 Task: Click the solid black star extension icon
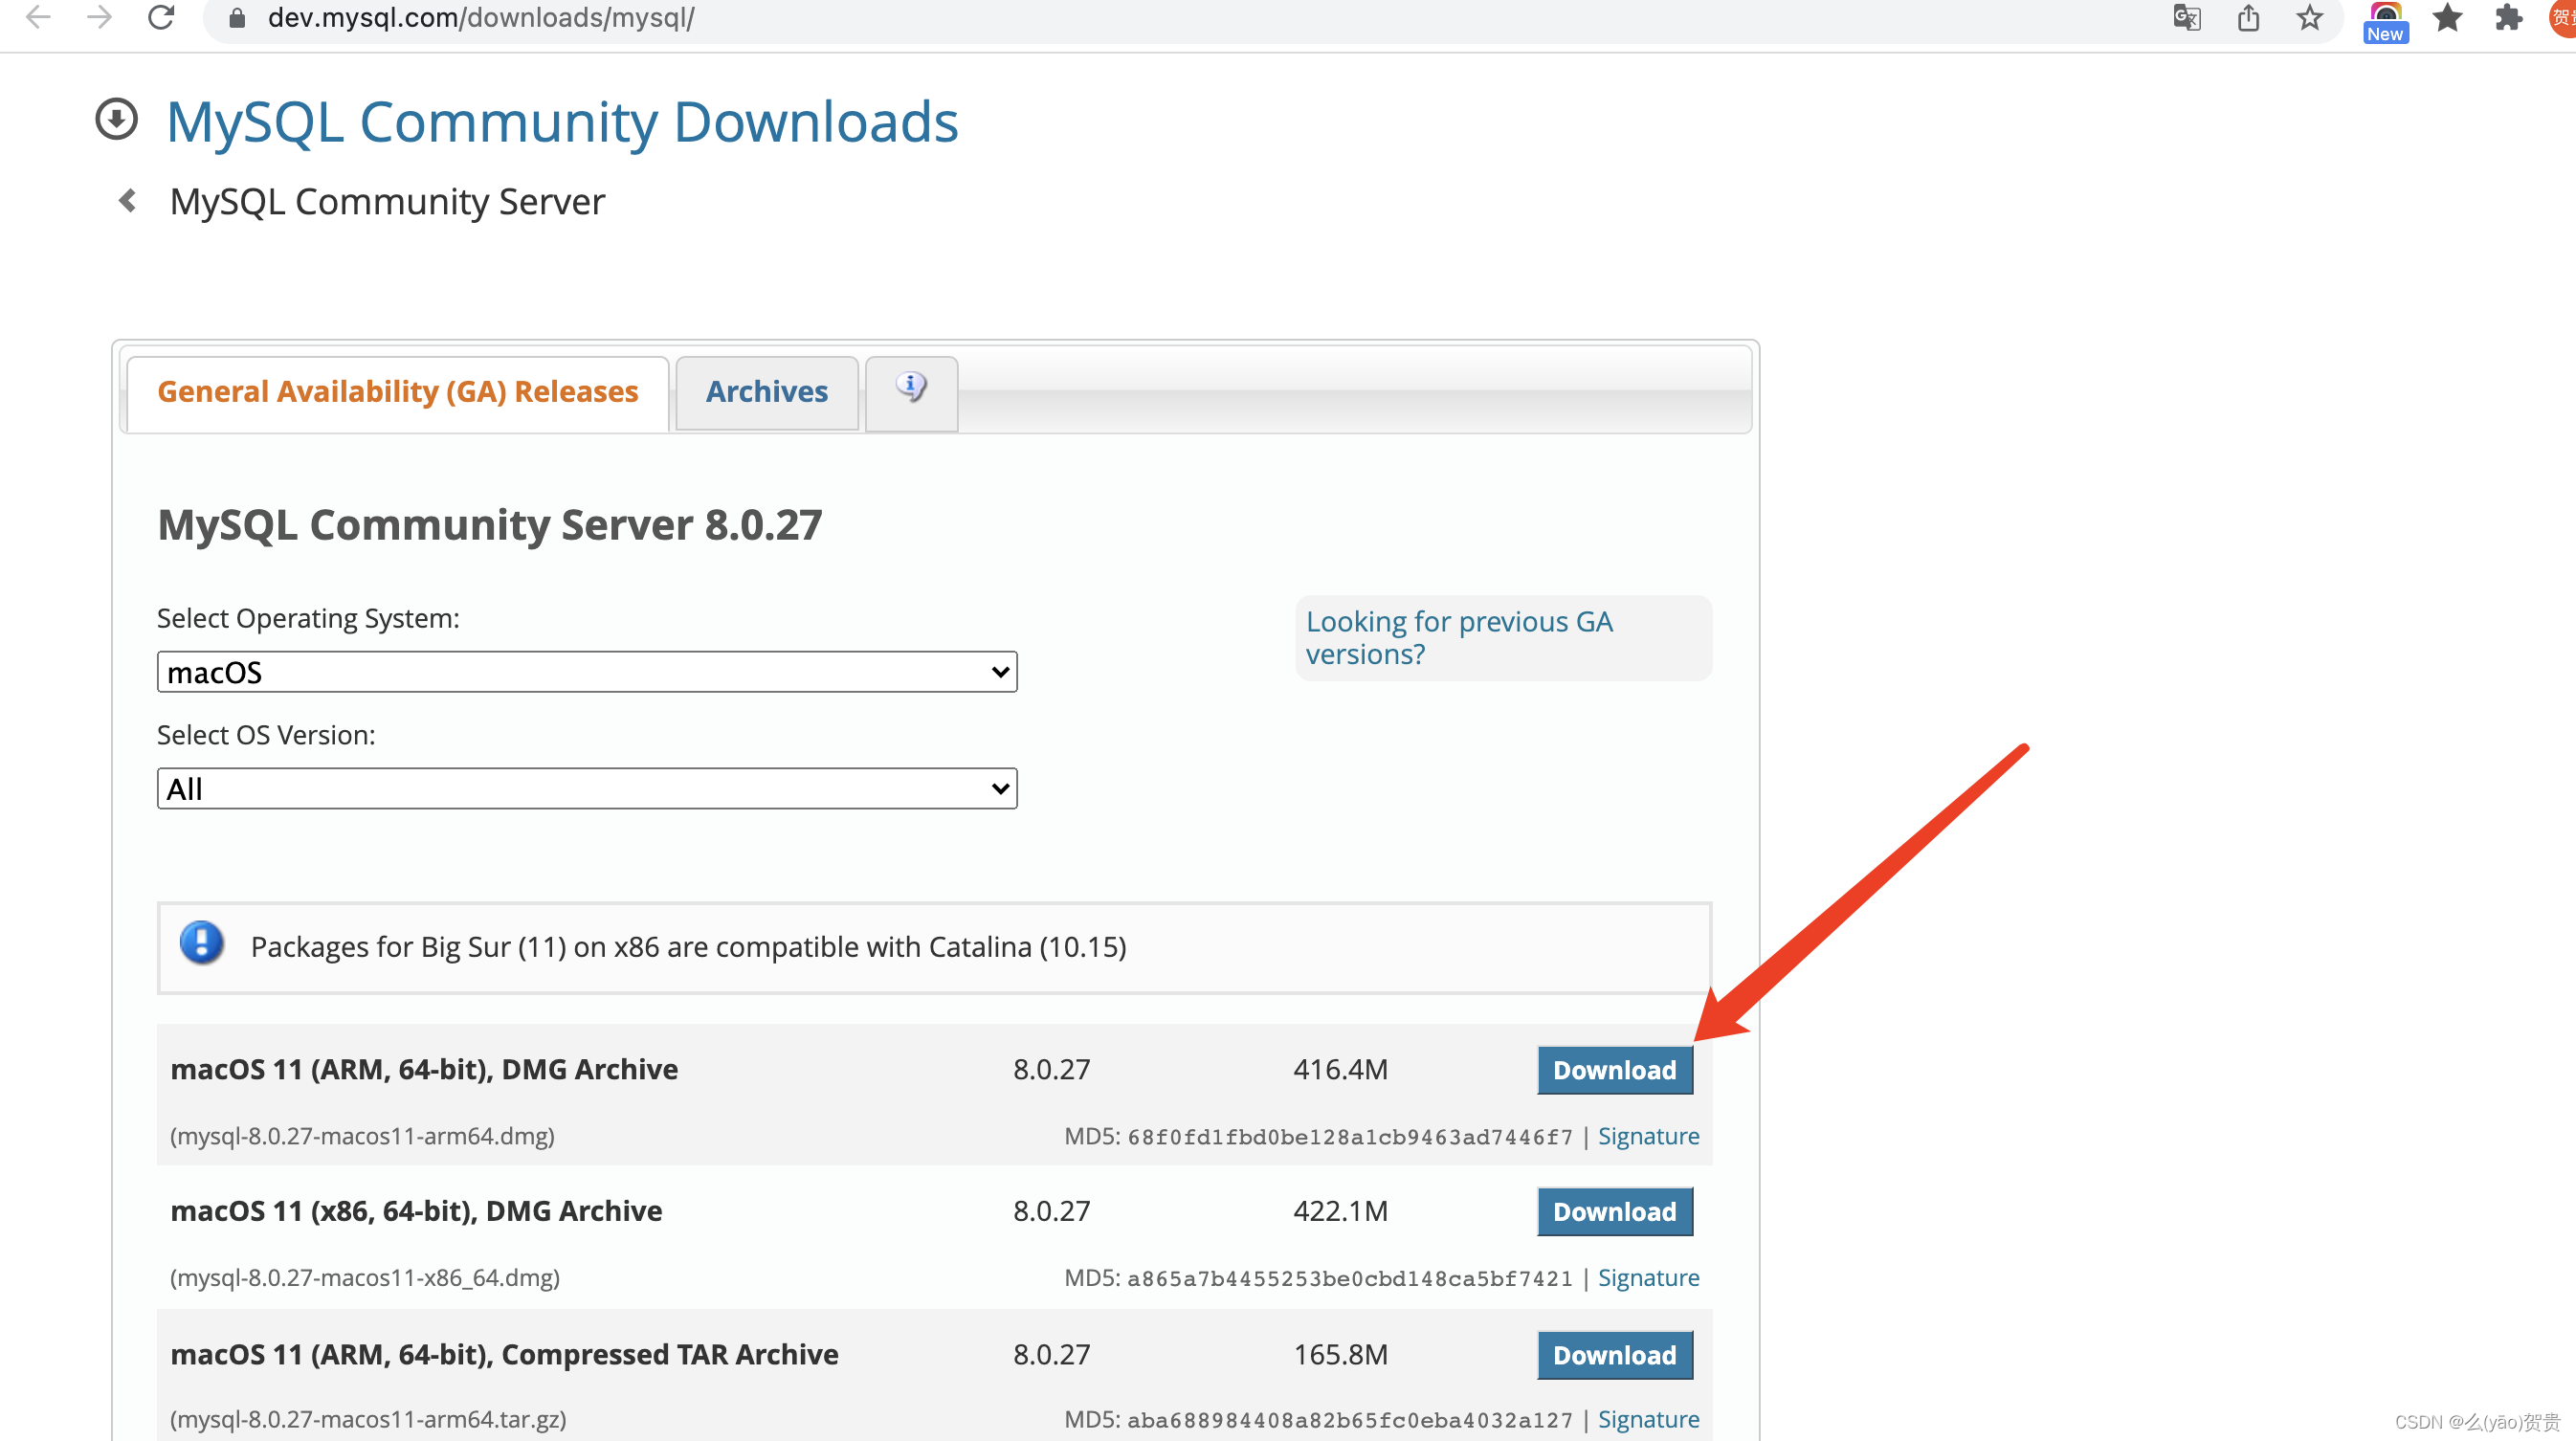(2447, 18)
